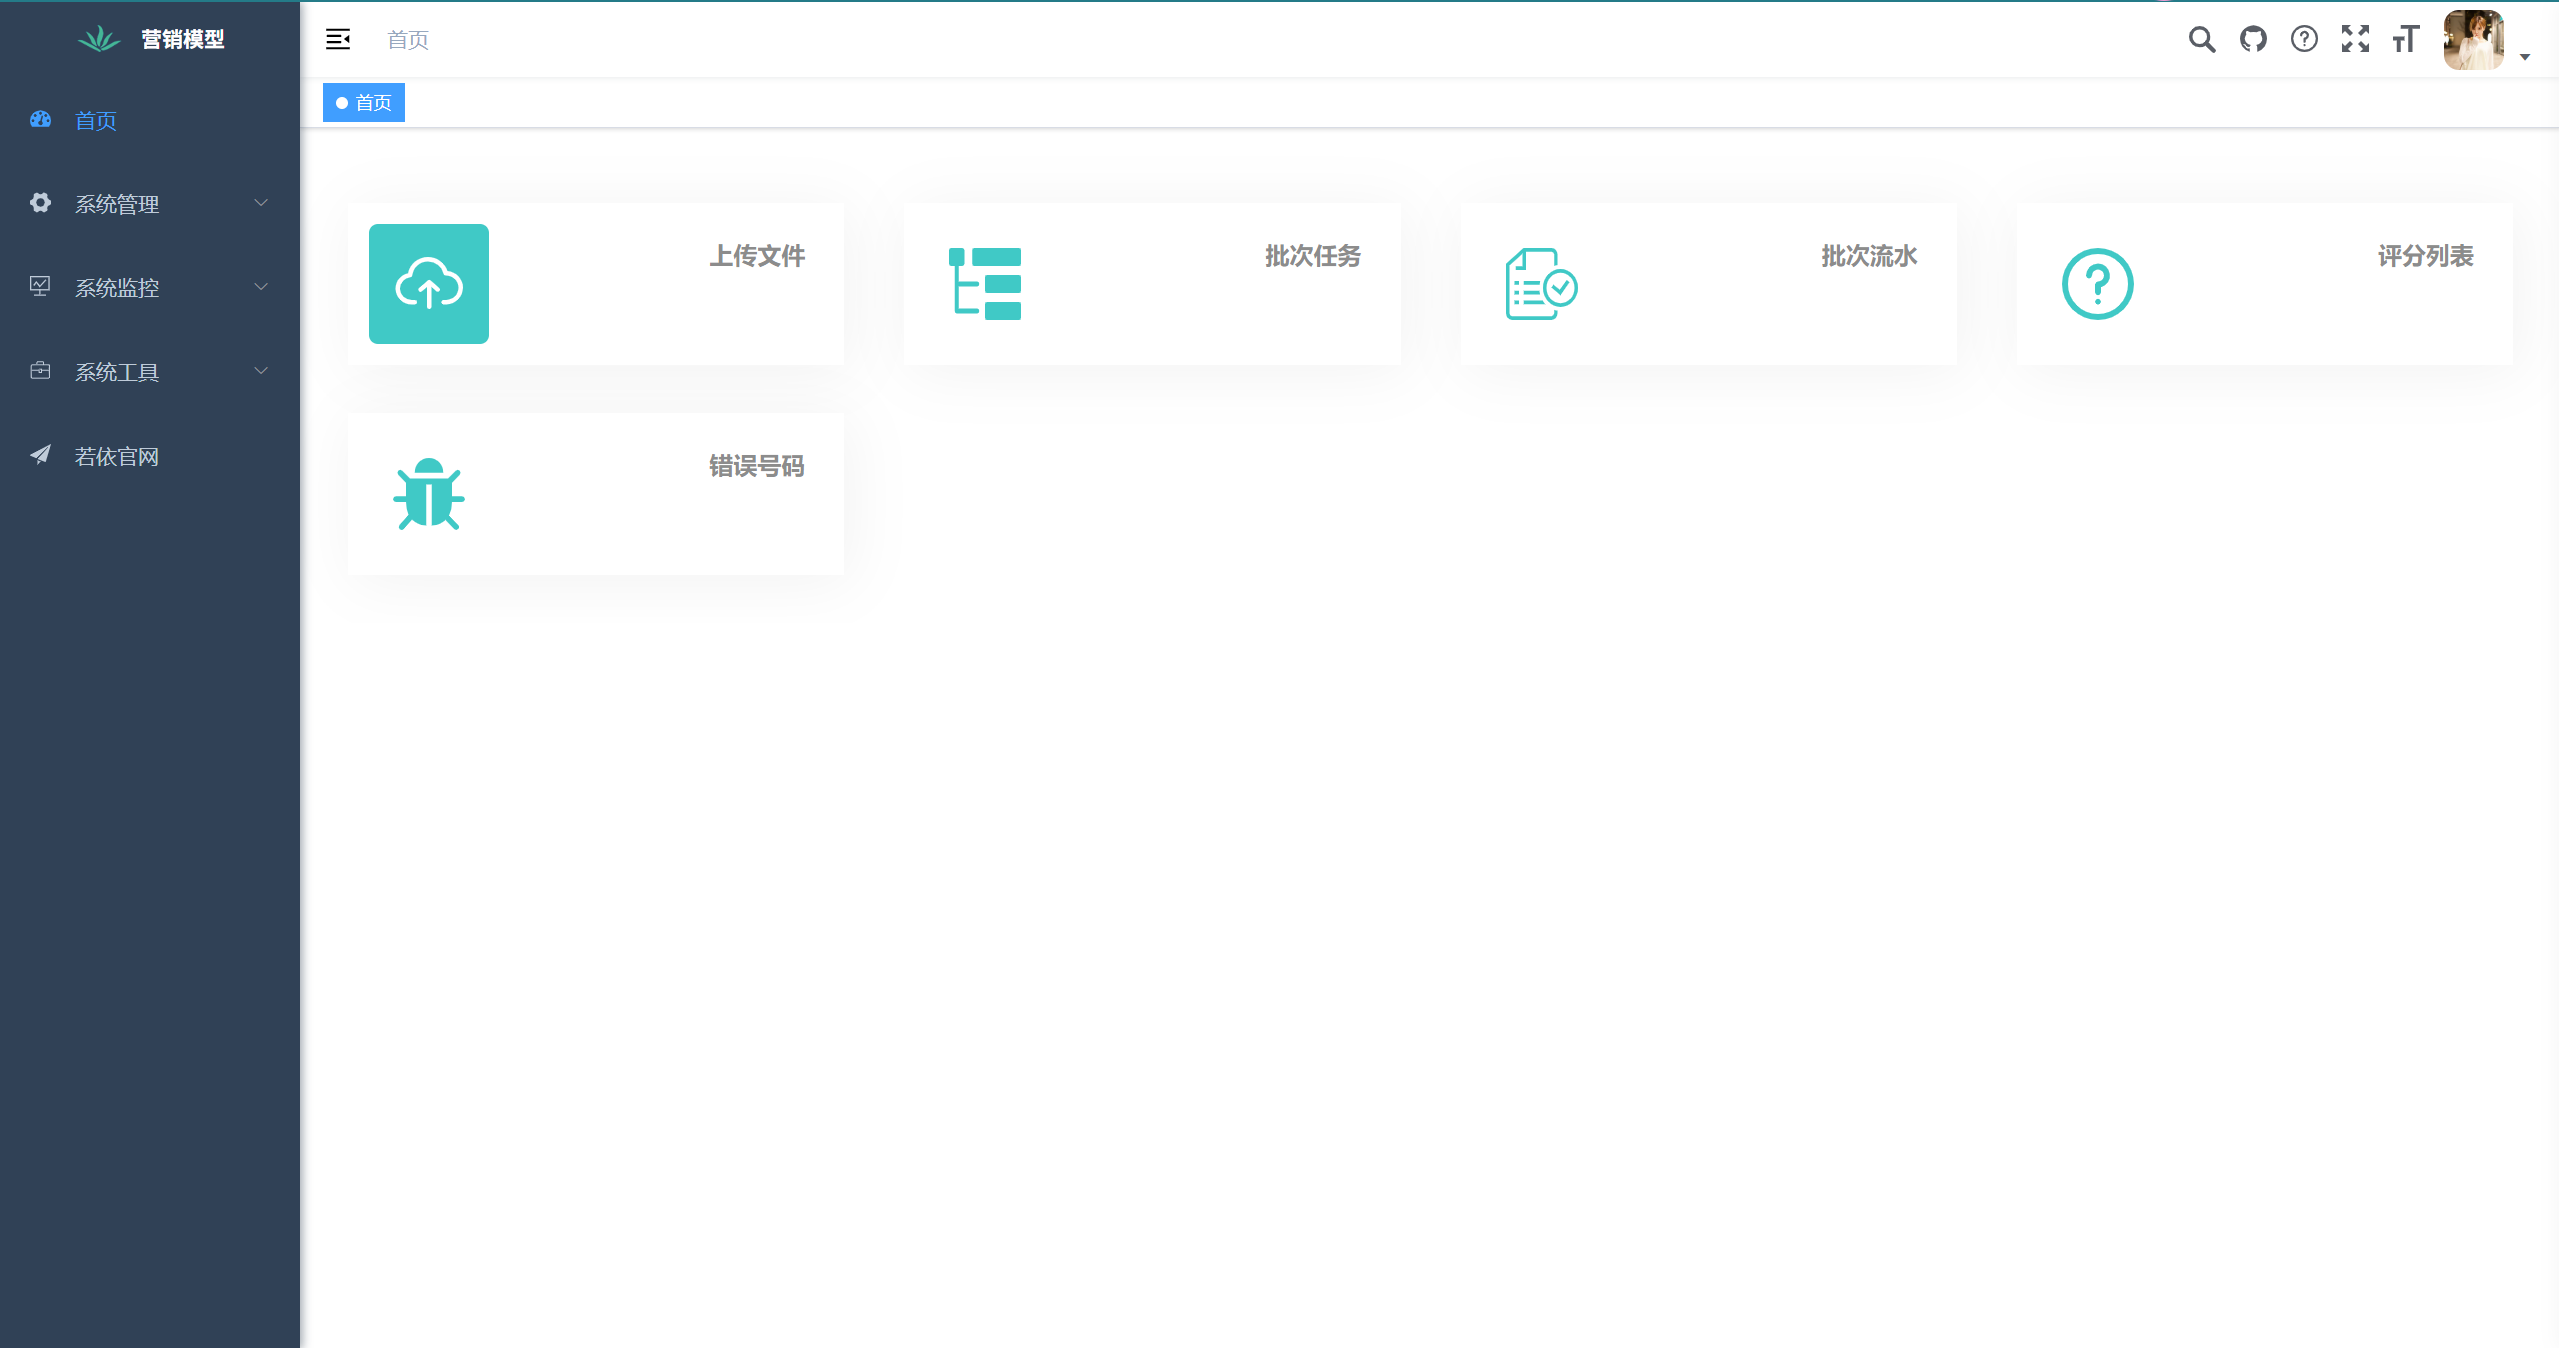Expand the 系统监控 submenu chevron
Screen dimensions: 2559x1348
tap(261, 287)
